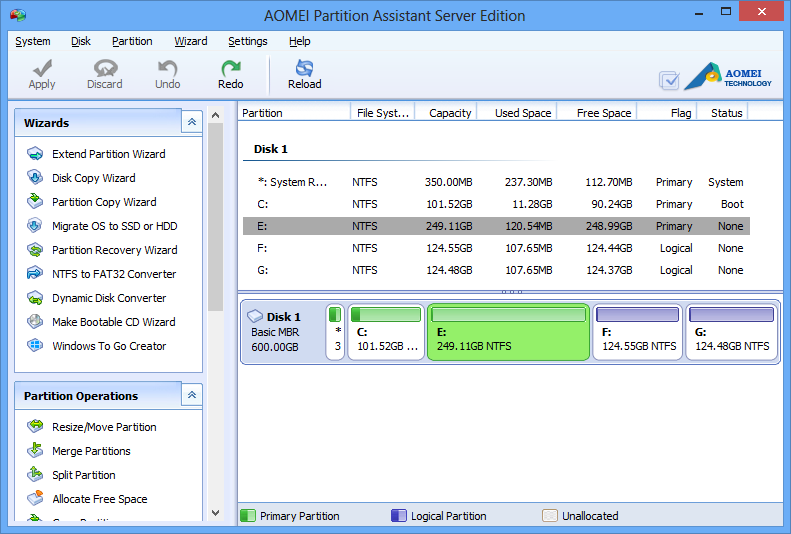Click the Used Space column header
The height and width of the screenshot is (534, 791).
517,113
